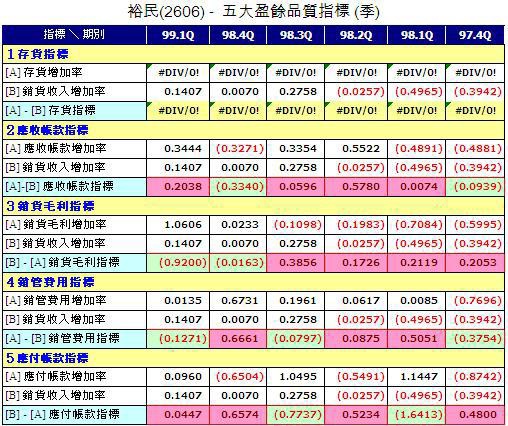This screenshot has height=426, width=508.
Task: Click the (0.4881) receivables growth cell
Action: click(x=475, y=149)
